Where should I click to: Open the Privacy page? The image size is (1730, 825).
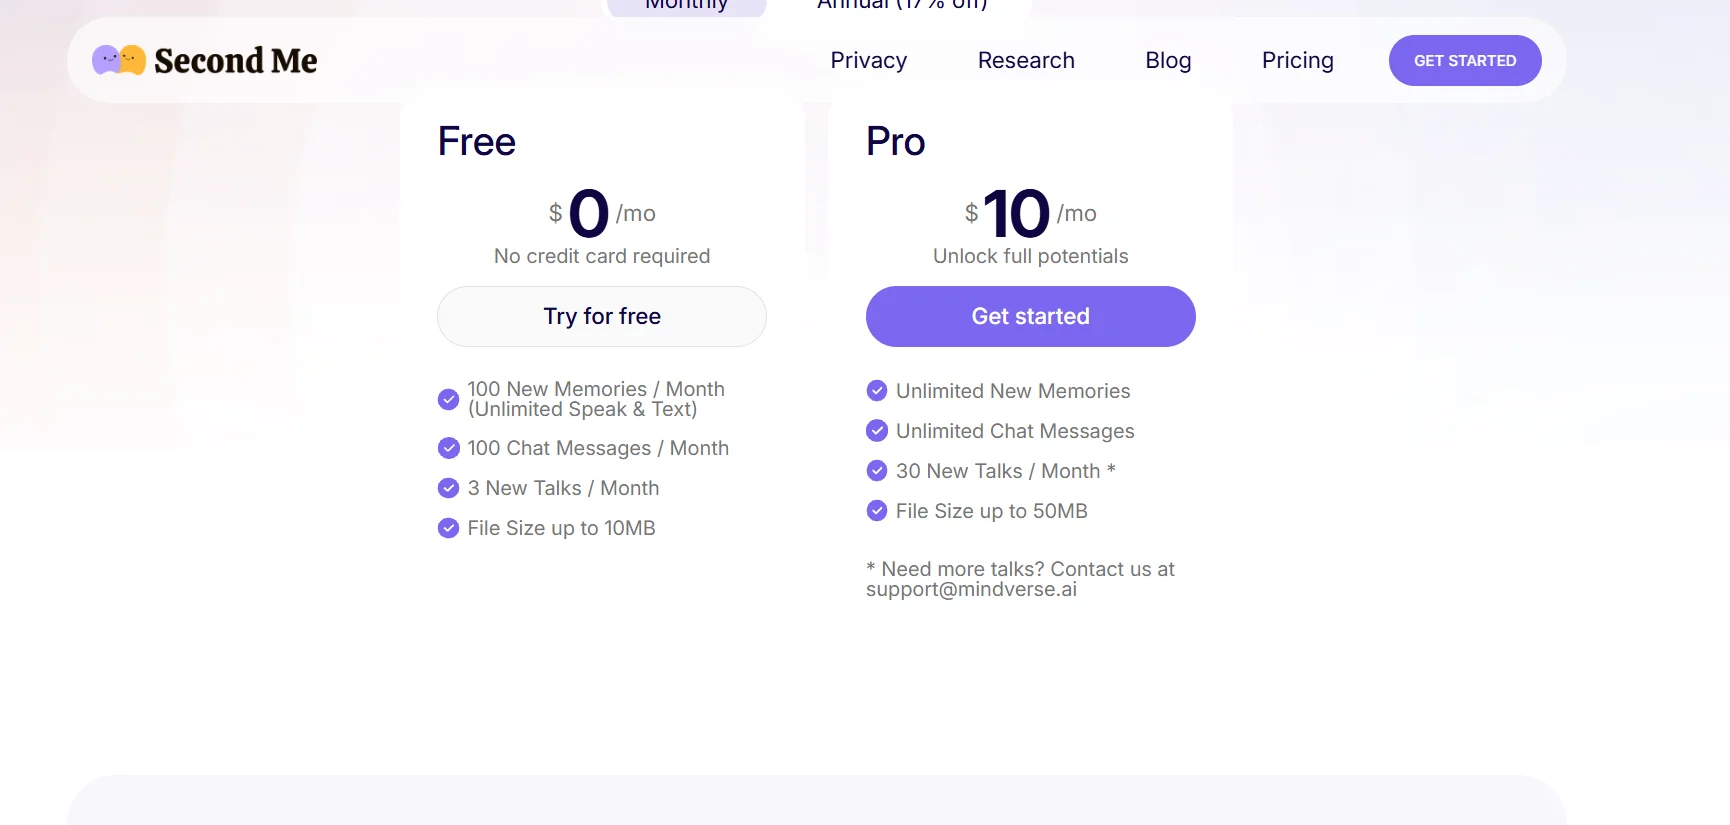click(x=868, y=61)
